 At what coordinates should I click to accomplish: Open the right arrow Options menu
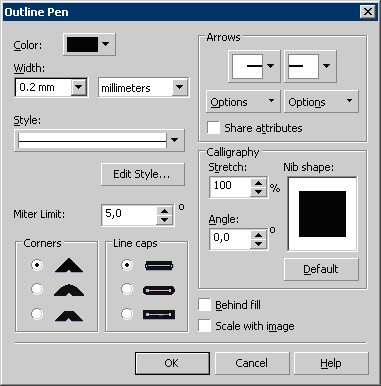click(x=321, y=101)
